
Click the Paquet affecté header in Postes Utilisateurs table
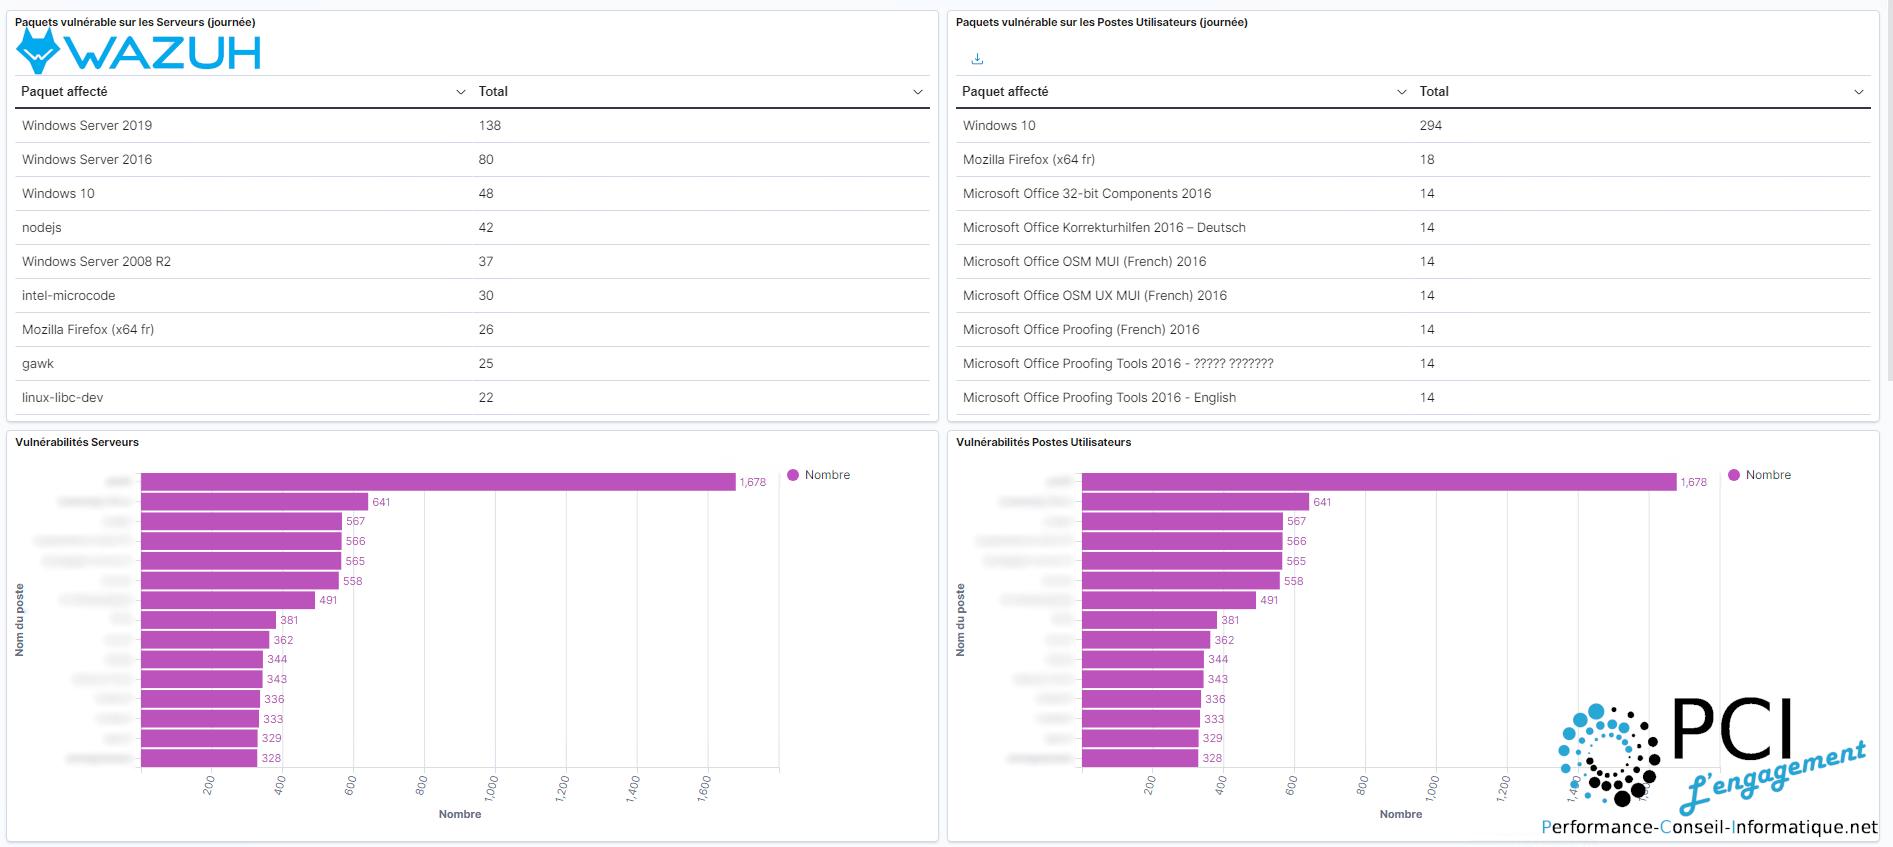coord(1005,91)
